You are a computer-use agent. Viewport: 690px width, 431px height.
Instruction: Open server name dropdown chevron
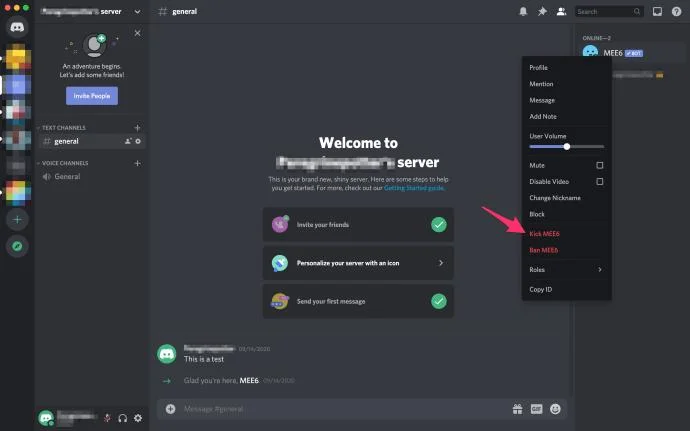tap(137, 12)
